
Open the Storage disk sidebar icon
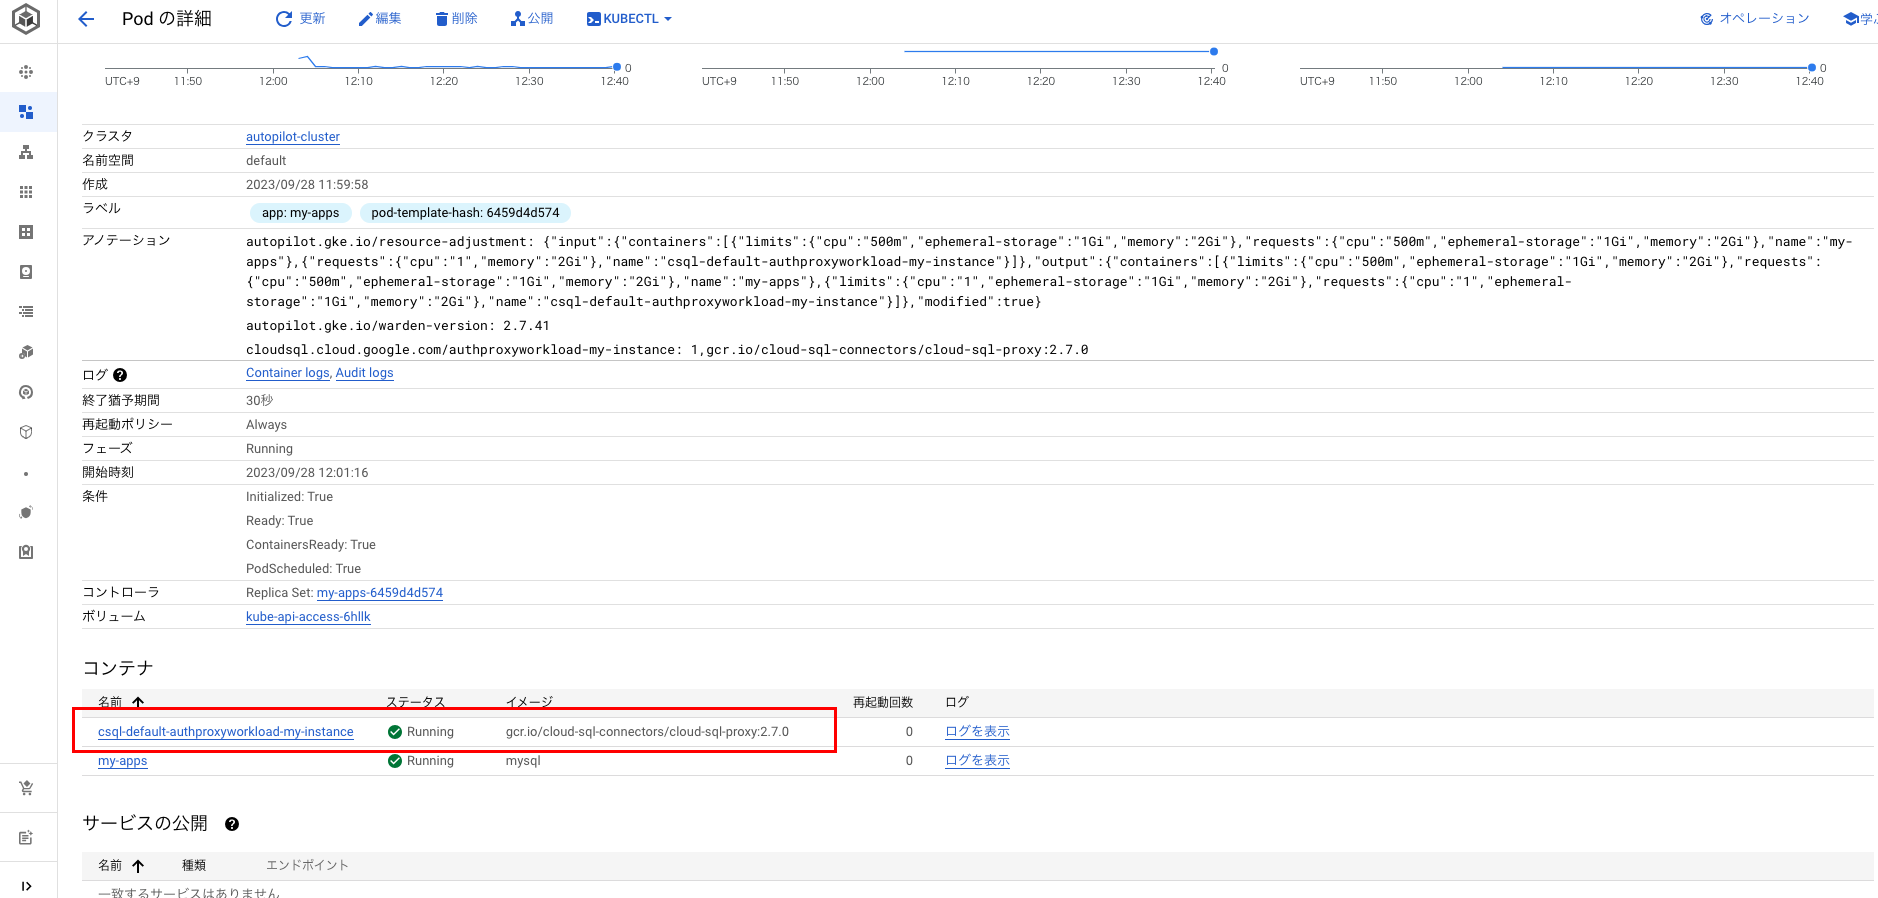coord(26,272)
